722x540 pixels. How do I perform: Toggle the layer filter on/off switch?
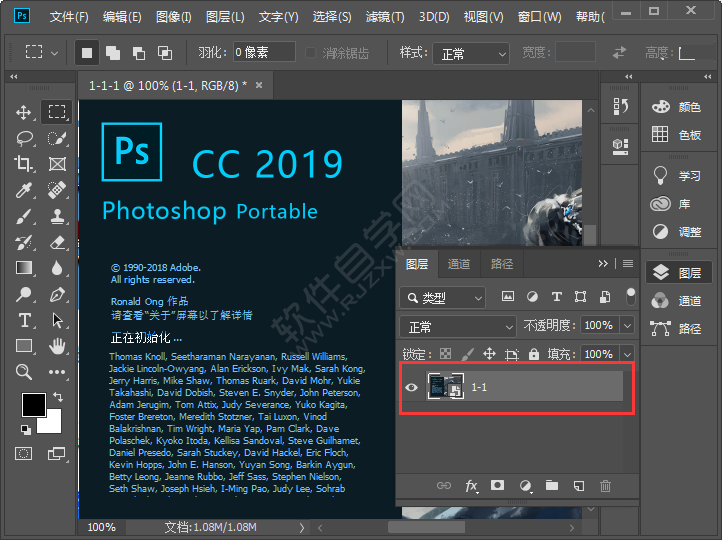630,295
